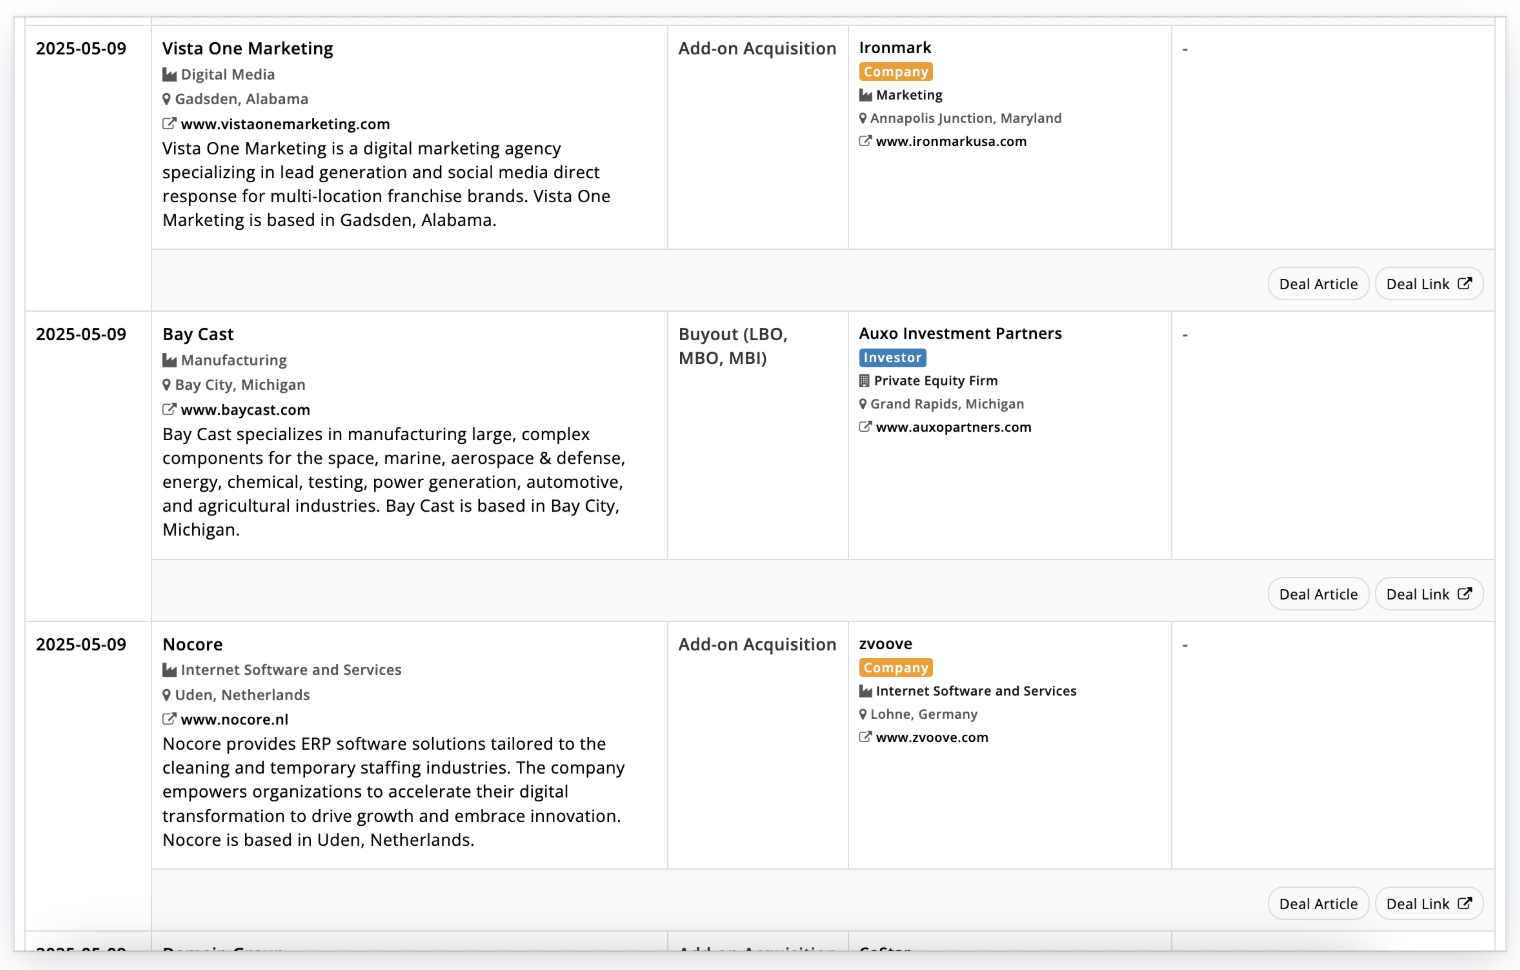Open the Nocore company name link
Screen dimensions: 1520x970
[193, 645]
